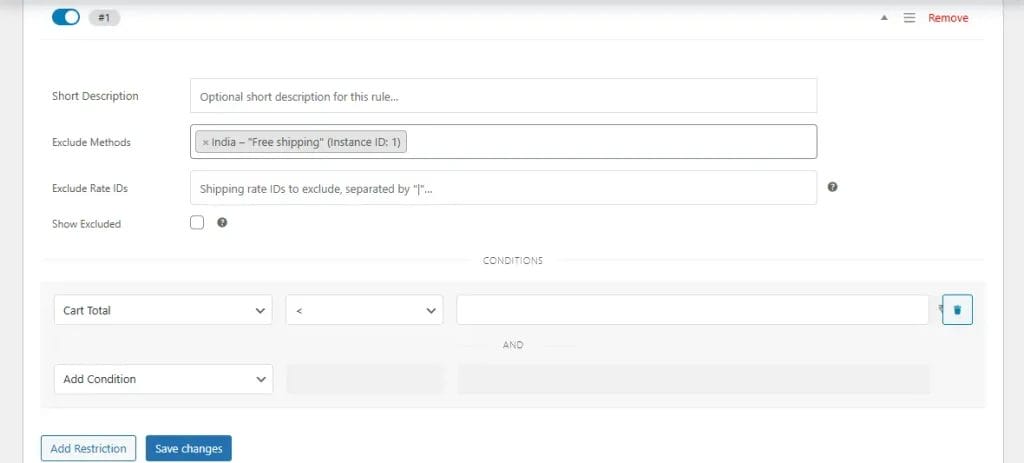Toggle the rule #1 enable switch

tap(65, 18)
